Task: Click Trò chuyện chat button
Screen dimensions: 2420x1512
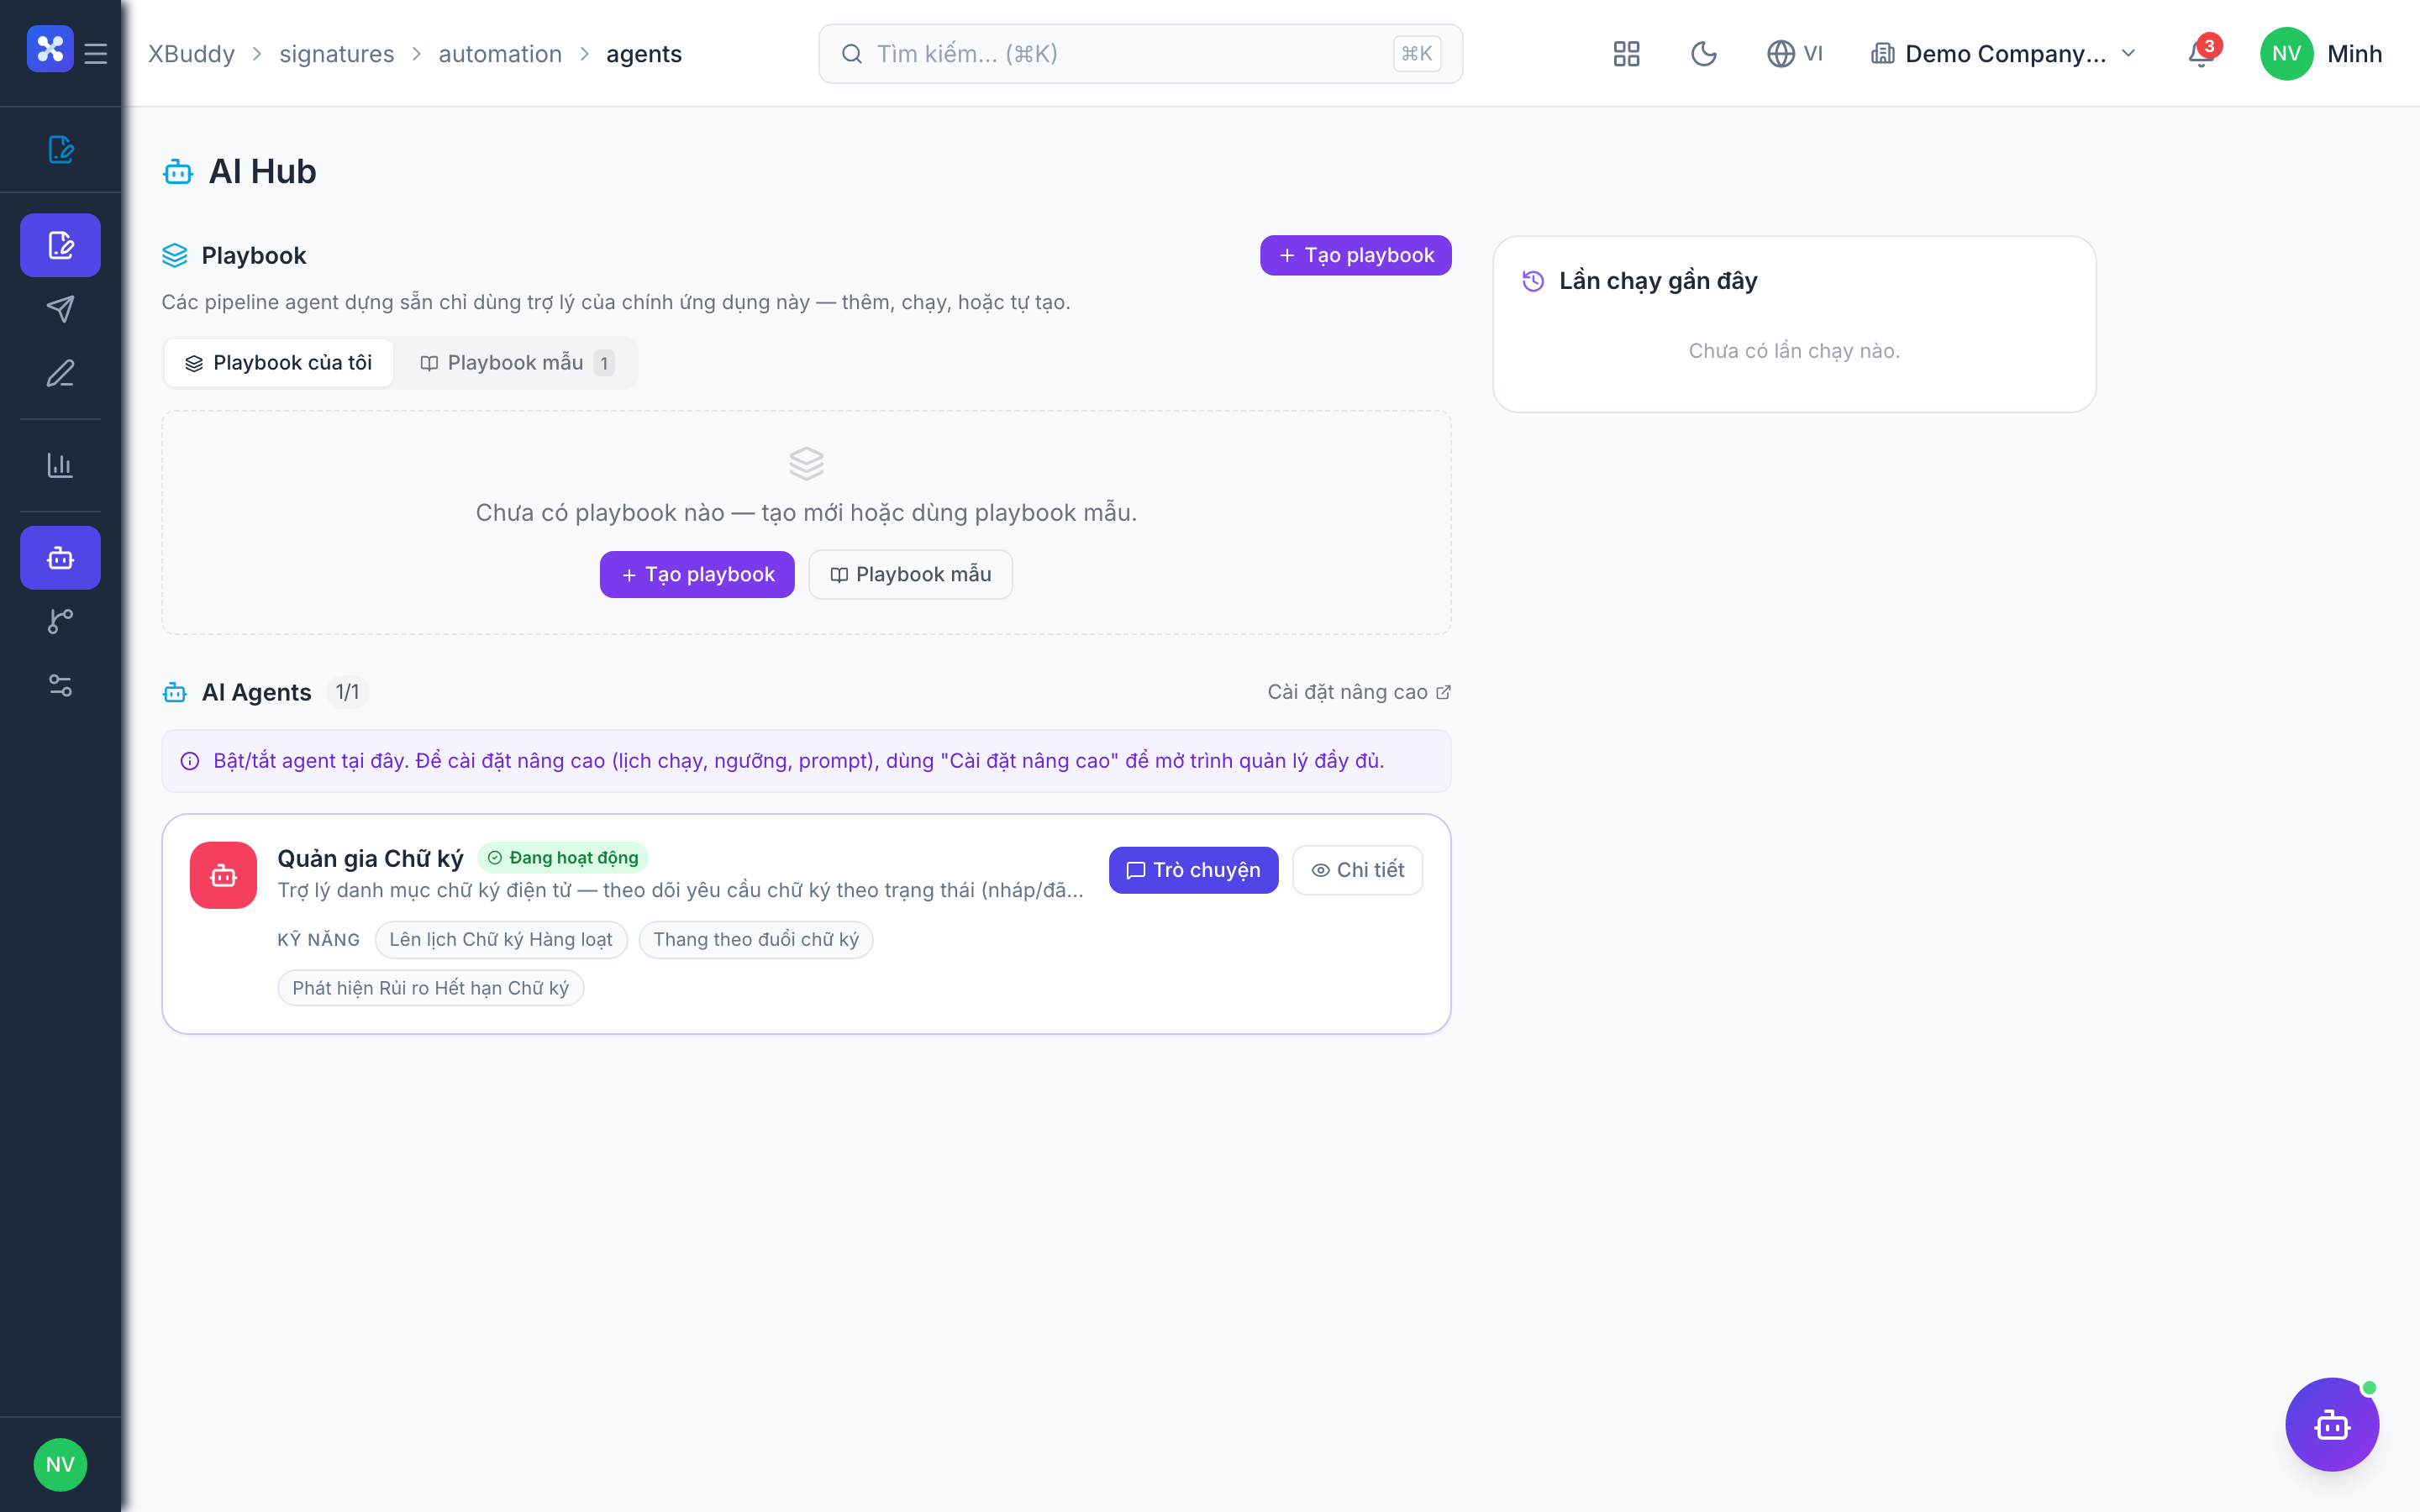Action: pyautogui.click(x=1193, y=870)
